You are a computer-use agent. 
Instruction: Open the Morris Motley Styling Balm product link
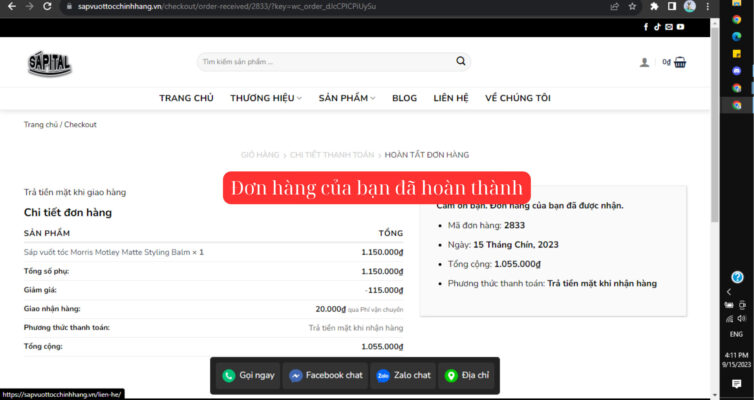113,252
